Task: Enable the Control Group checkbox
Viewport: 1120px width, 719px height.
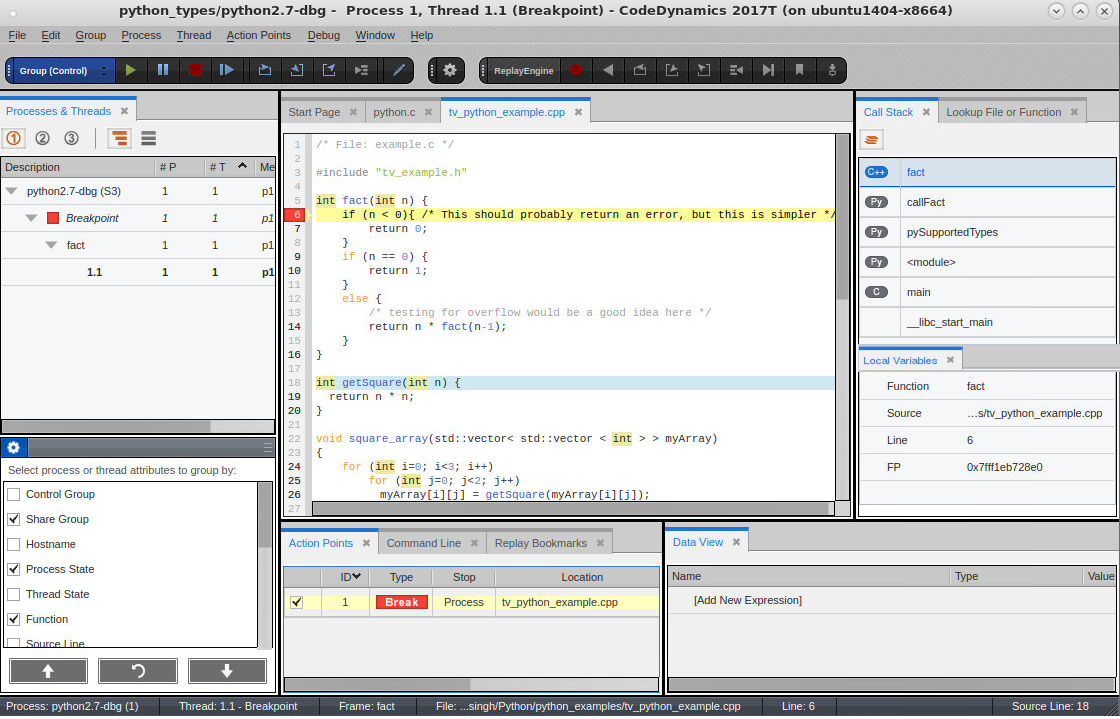Action: [14, 494]
